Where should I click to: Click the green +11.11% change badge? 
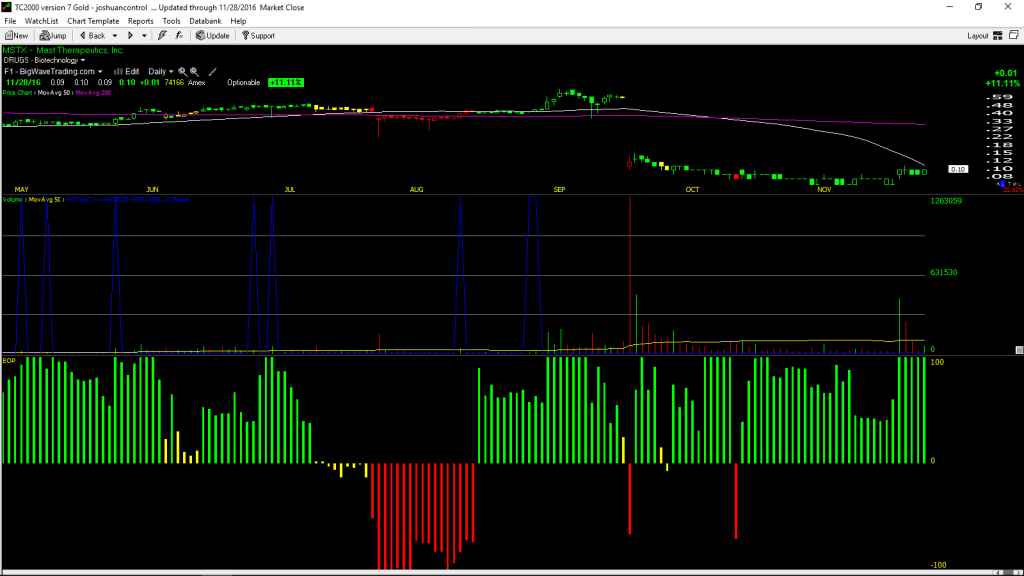click(286, 82)
